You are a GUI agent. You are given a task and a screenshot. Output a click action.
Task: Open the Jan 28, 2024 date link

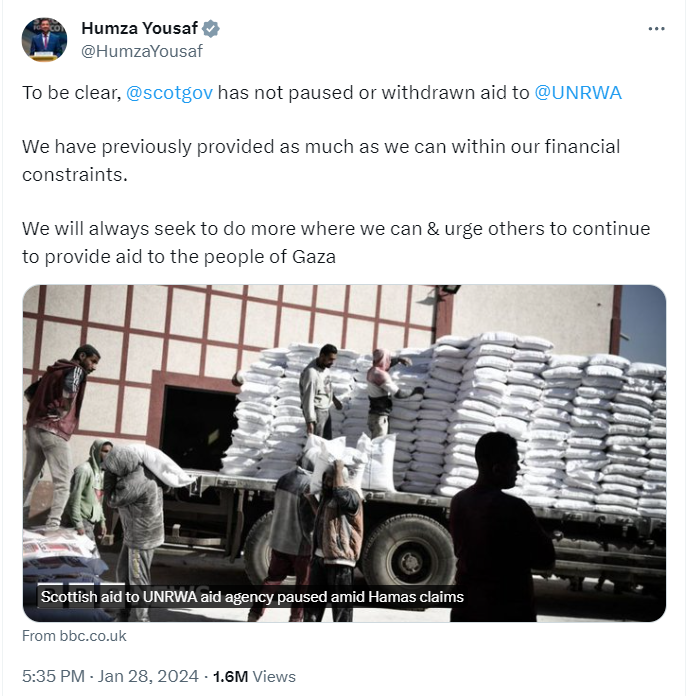coord(148,676)
